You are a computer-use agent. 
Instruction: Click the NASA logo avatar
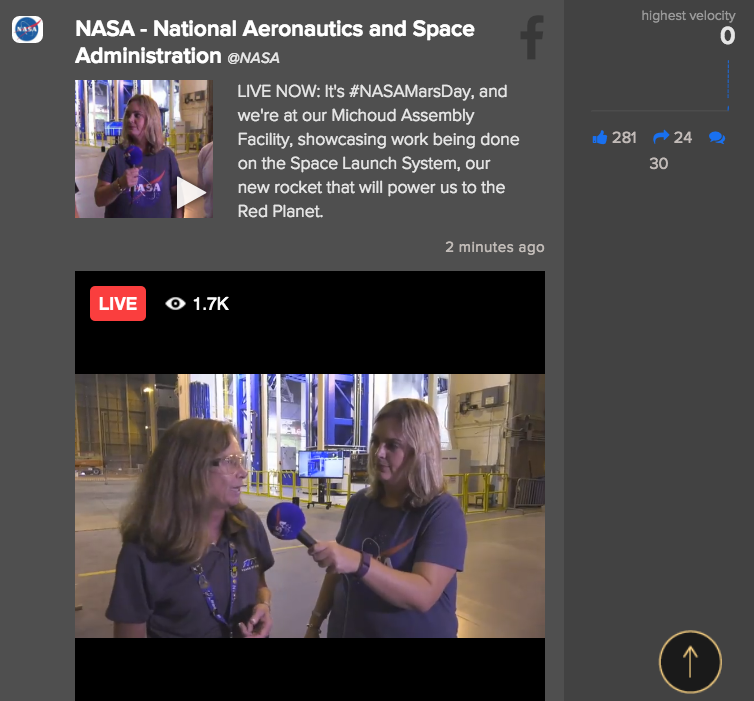coord(27,29)
